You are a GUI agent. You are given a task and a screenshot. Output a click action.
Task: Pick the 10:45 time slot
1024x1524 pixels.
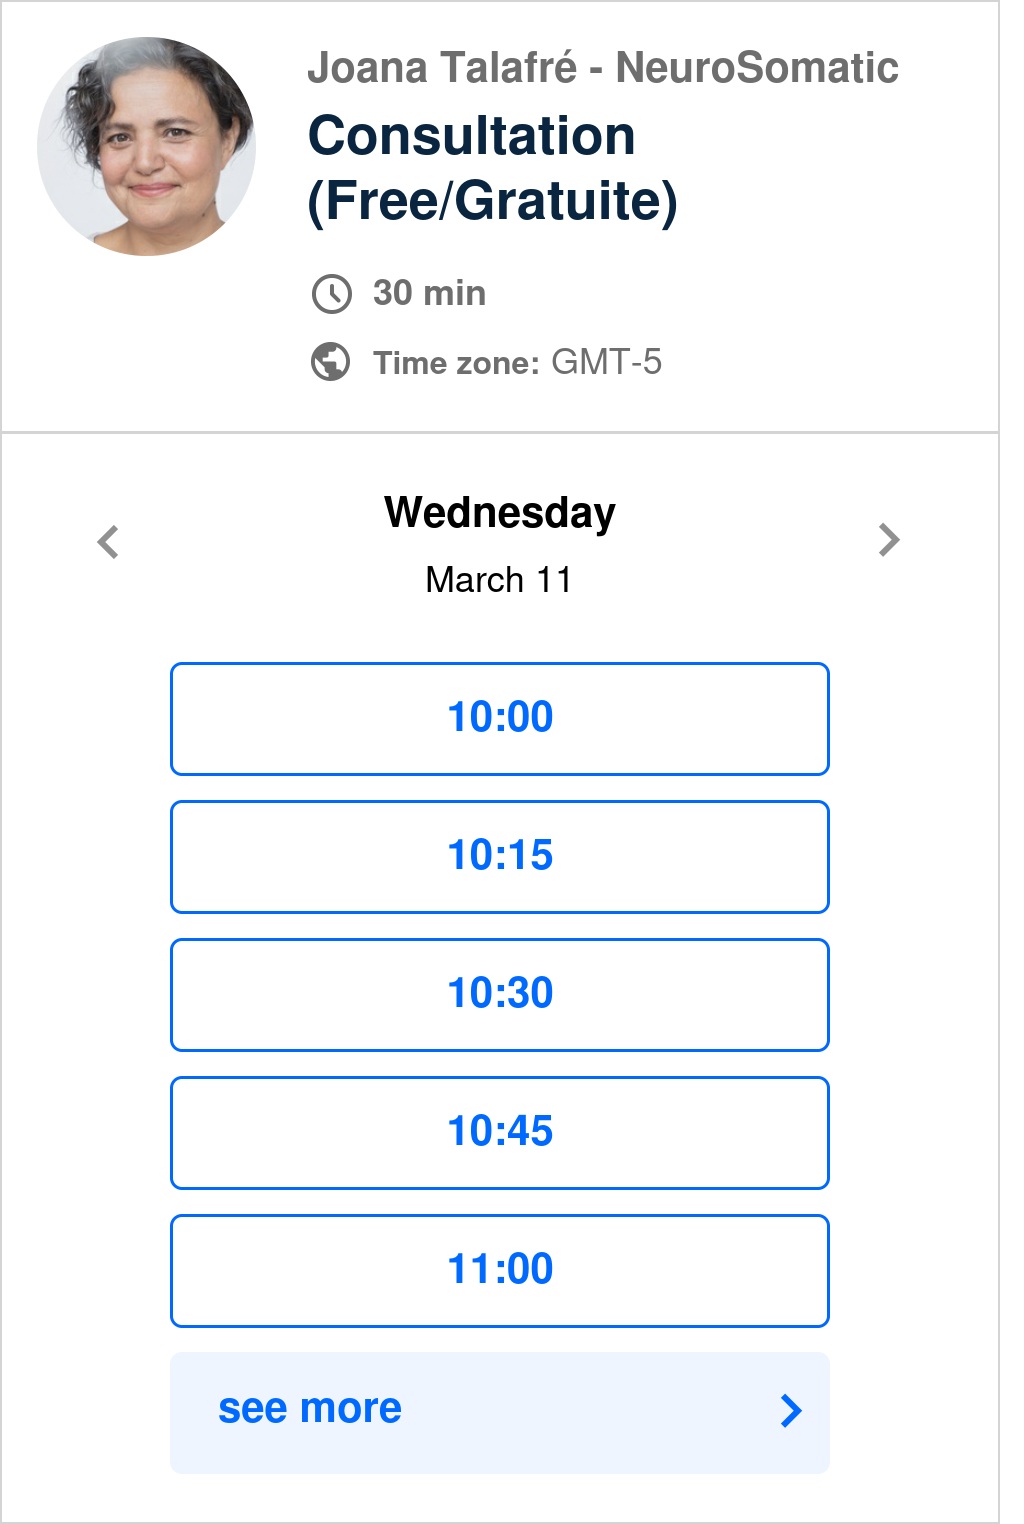point(500,1132)
